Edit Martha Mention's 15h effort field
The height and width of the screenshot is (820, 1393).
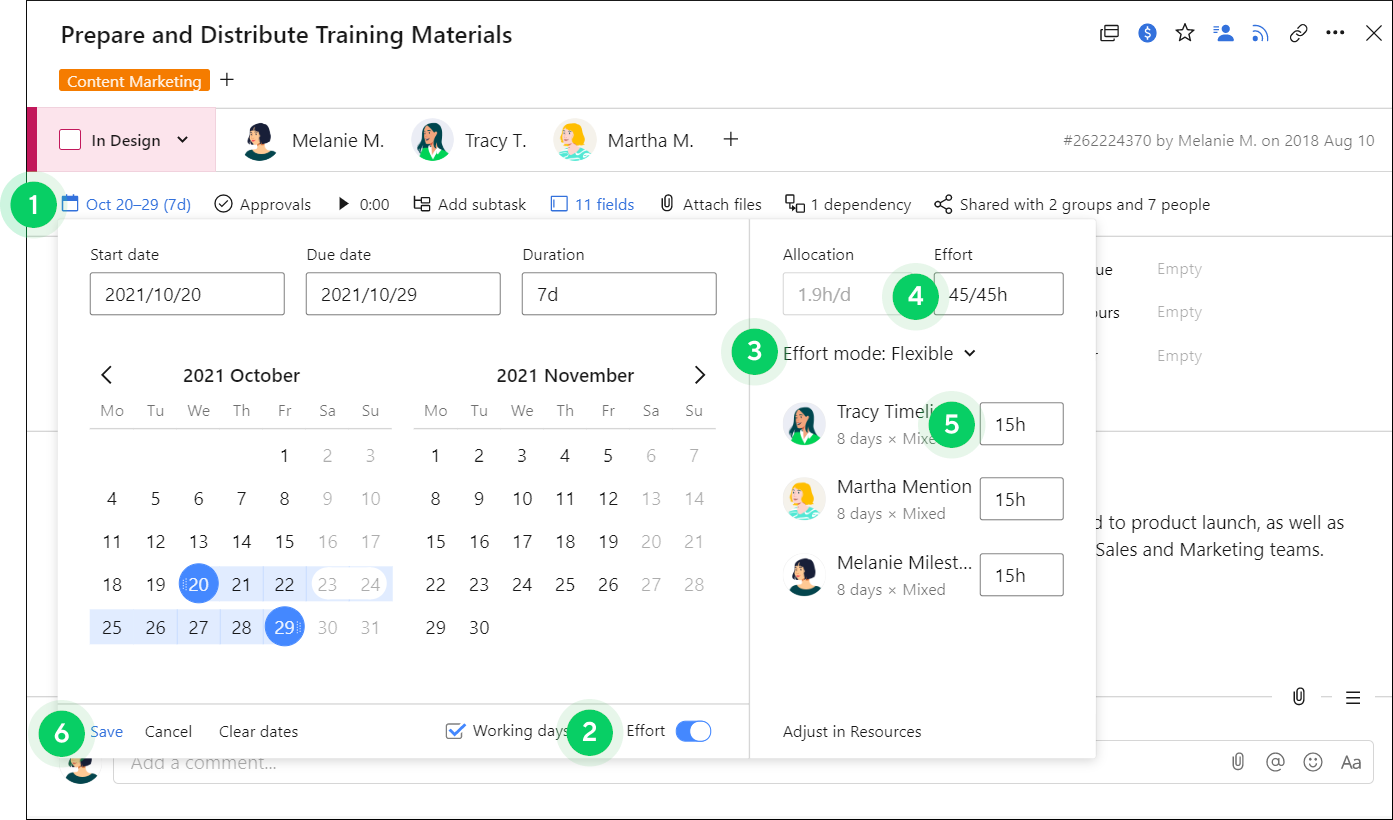[x=1021, y=499]
